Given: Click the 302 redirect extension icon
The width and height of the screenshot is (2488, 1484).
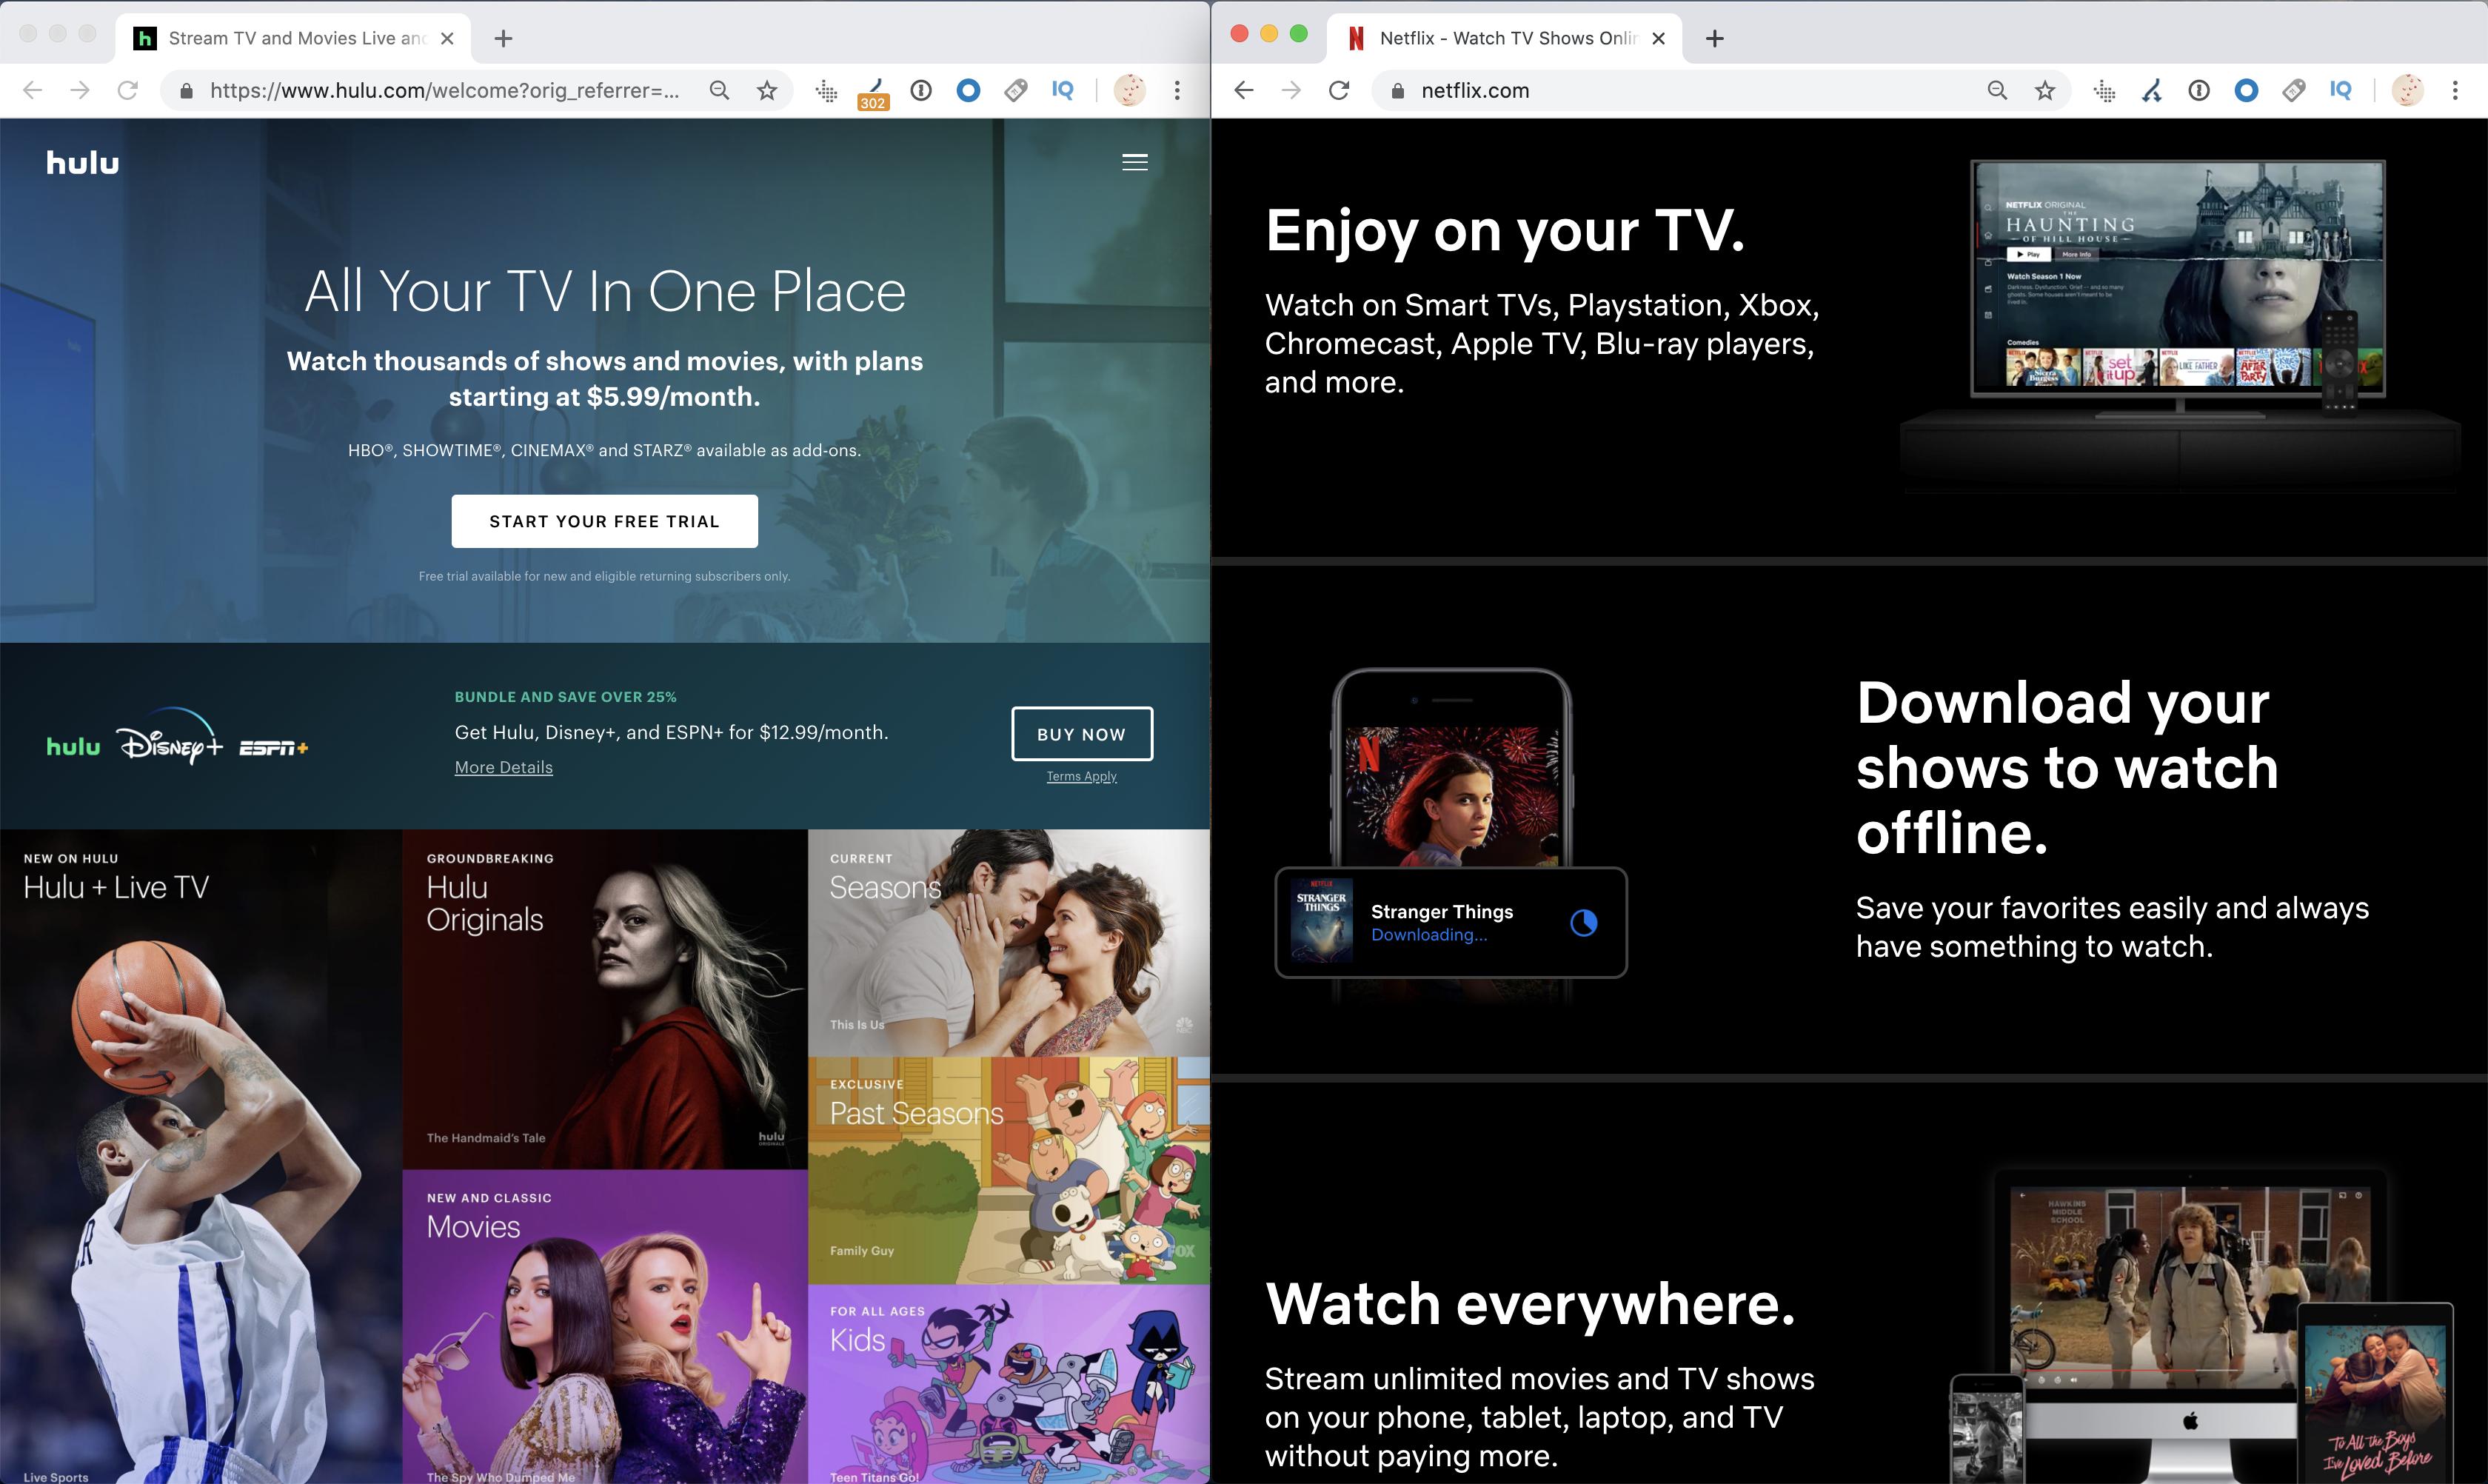Looking at the screenshot, I should pos(873,92).
